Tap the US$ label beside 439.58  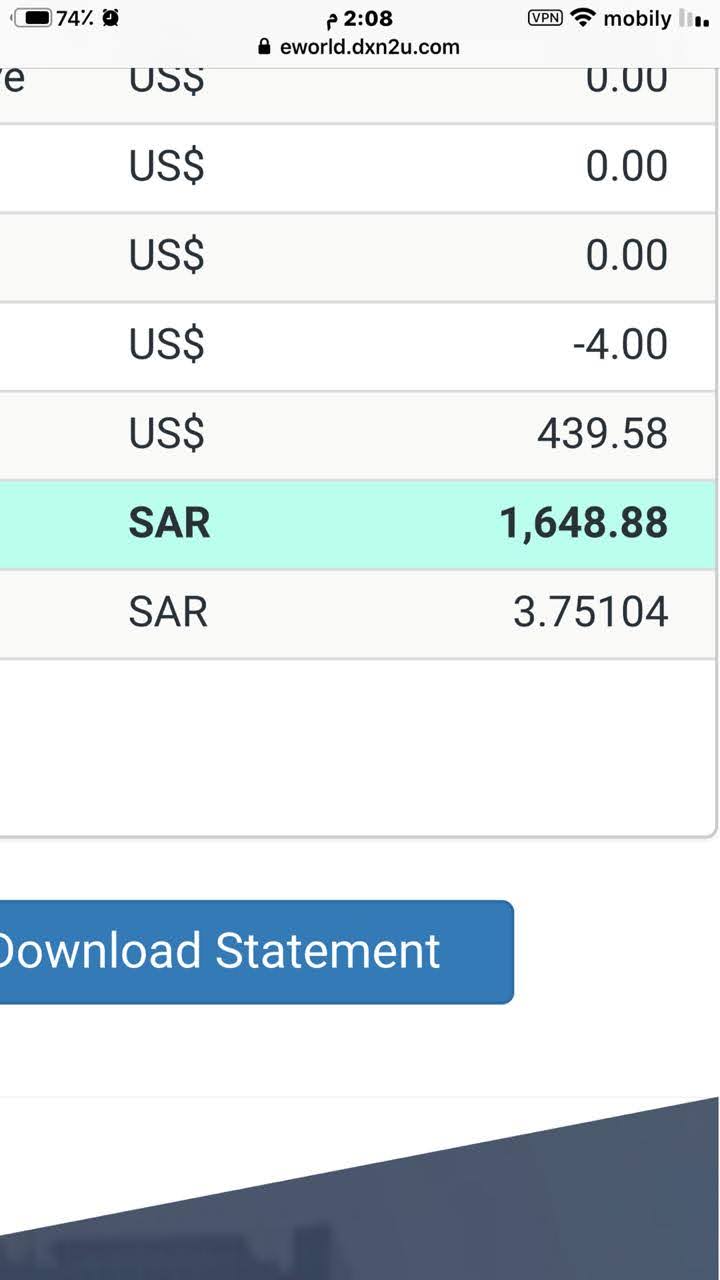(166, 434)
